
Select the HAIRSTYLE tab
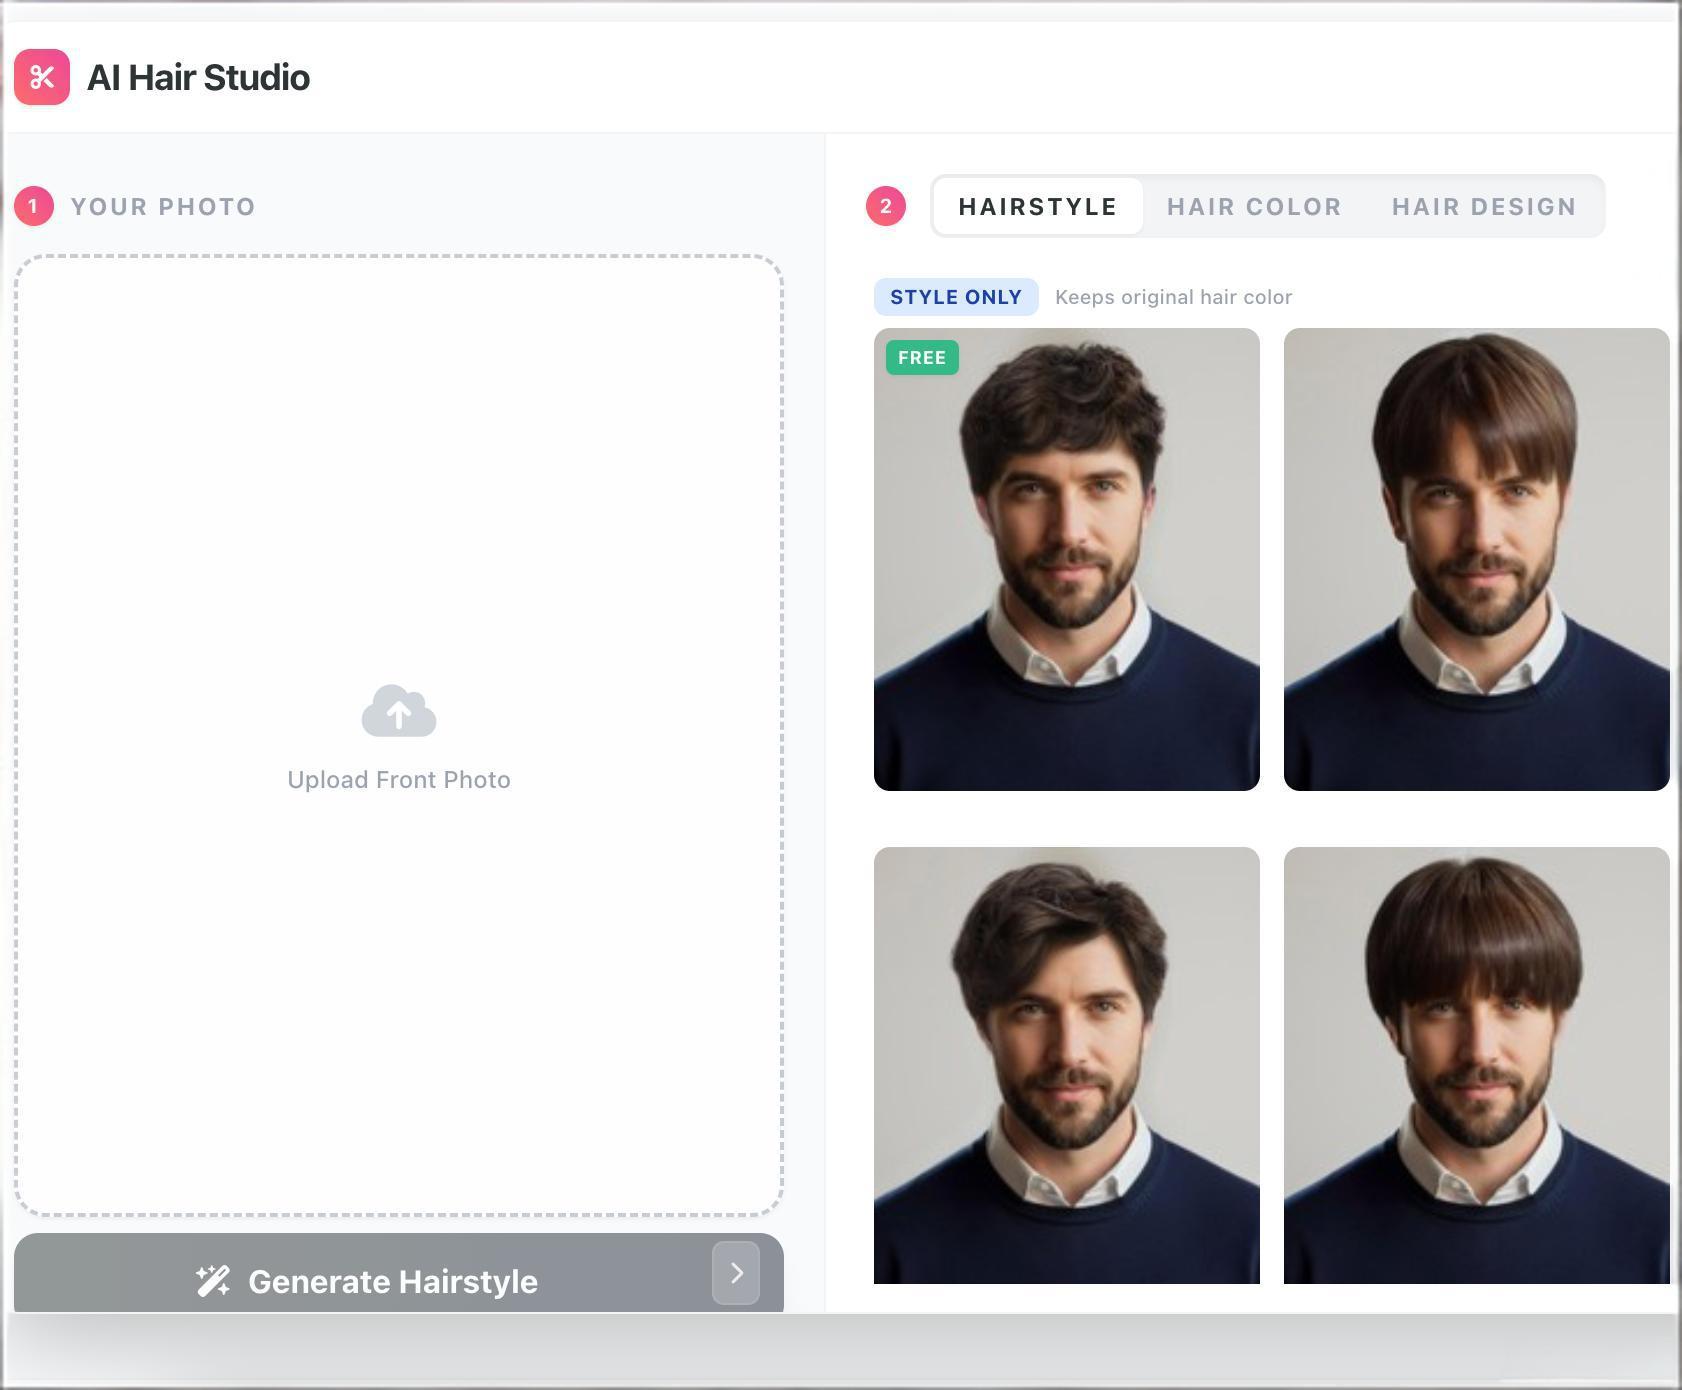click(1037, 206)
